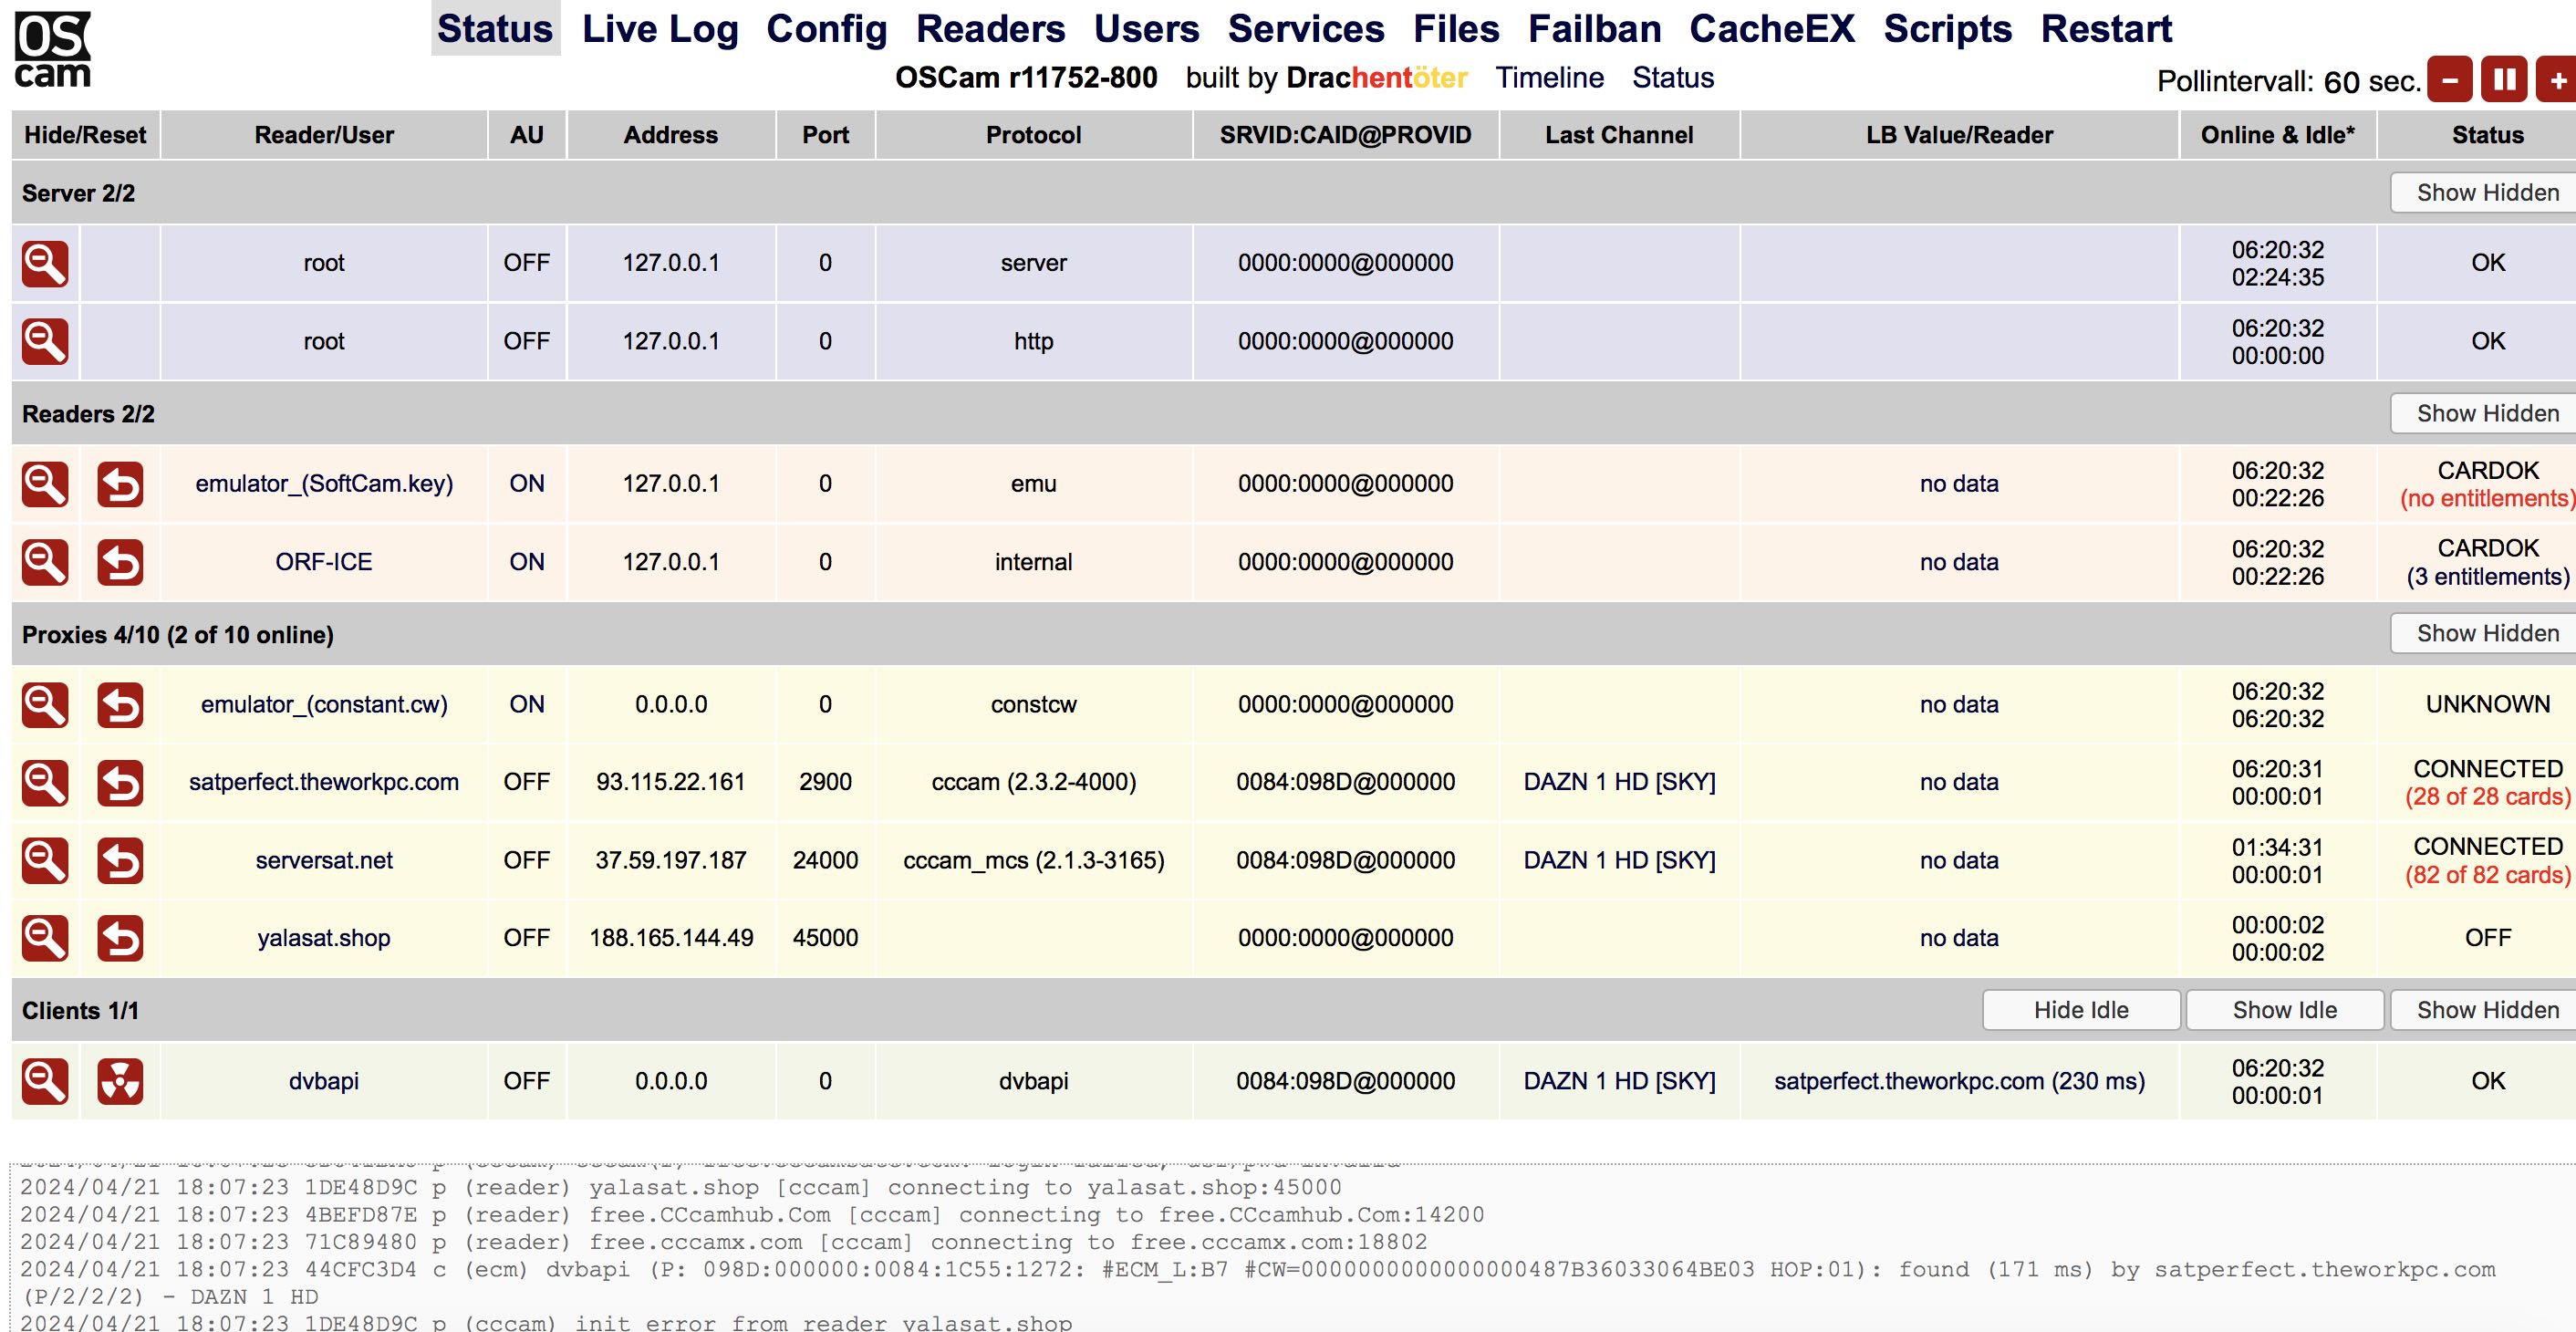The image size is (2576, 1332).
Task: Open '(82 of 82 cards)' link
Action: tap(2487, 875)
